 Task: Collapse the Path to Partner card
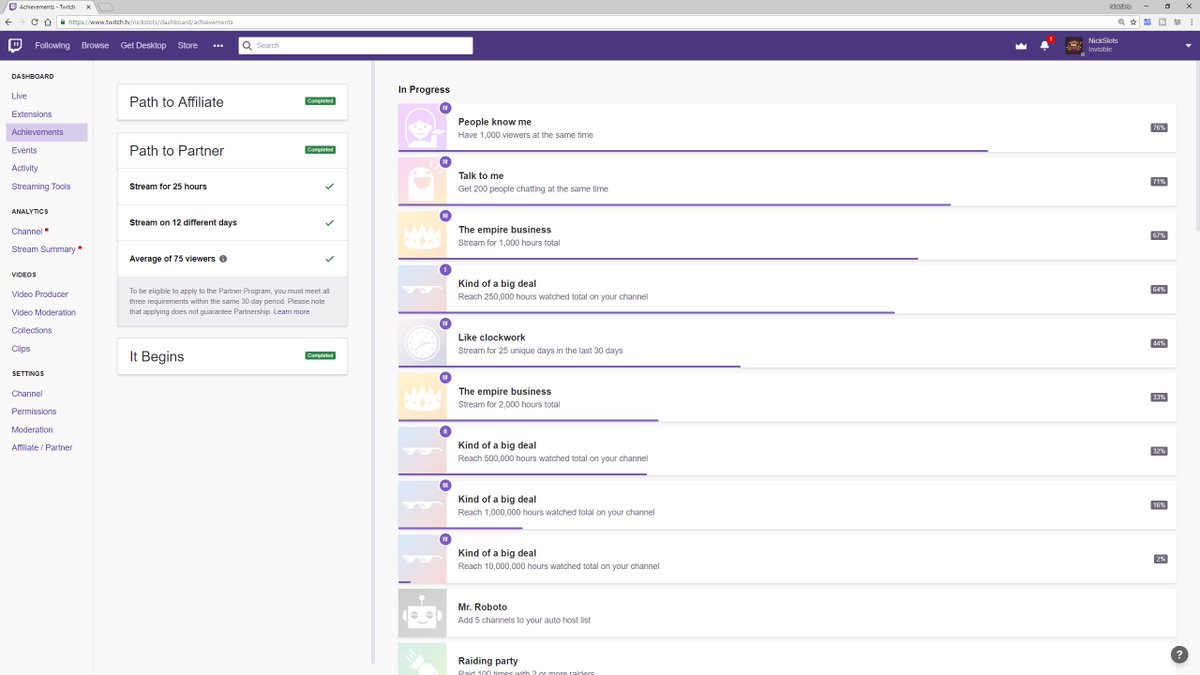pyautogui.click(x=232, y=151)
